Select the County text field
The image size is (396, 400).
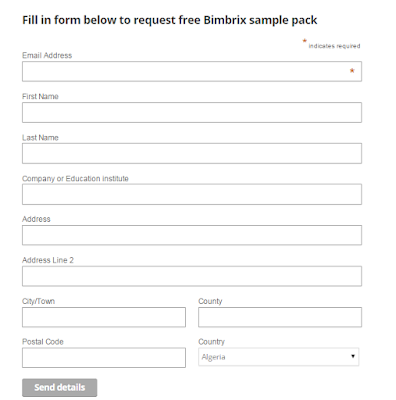pyautogui.click(x=280, y=317)
